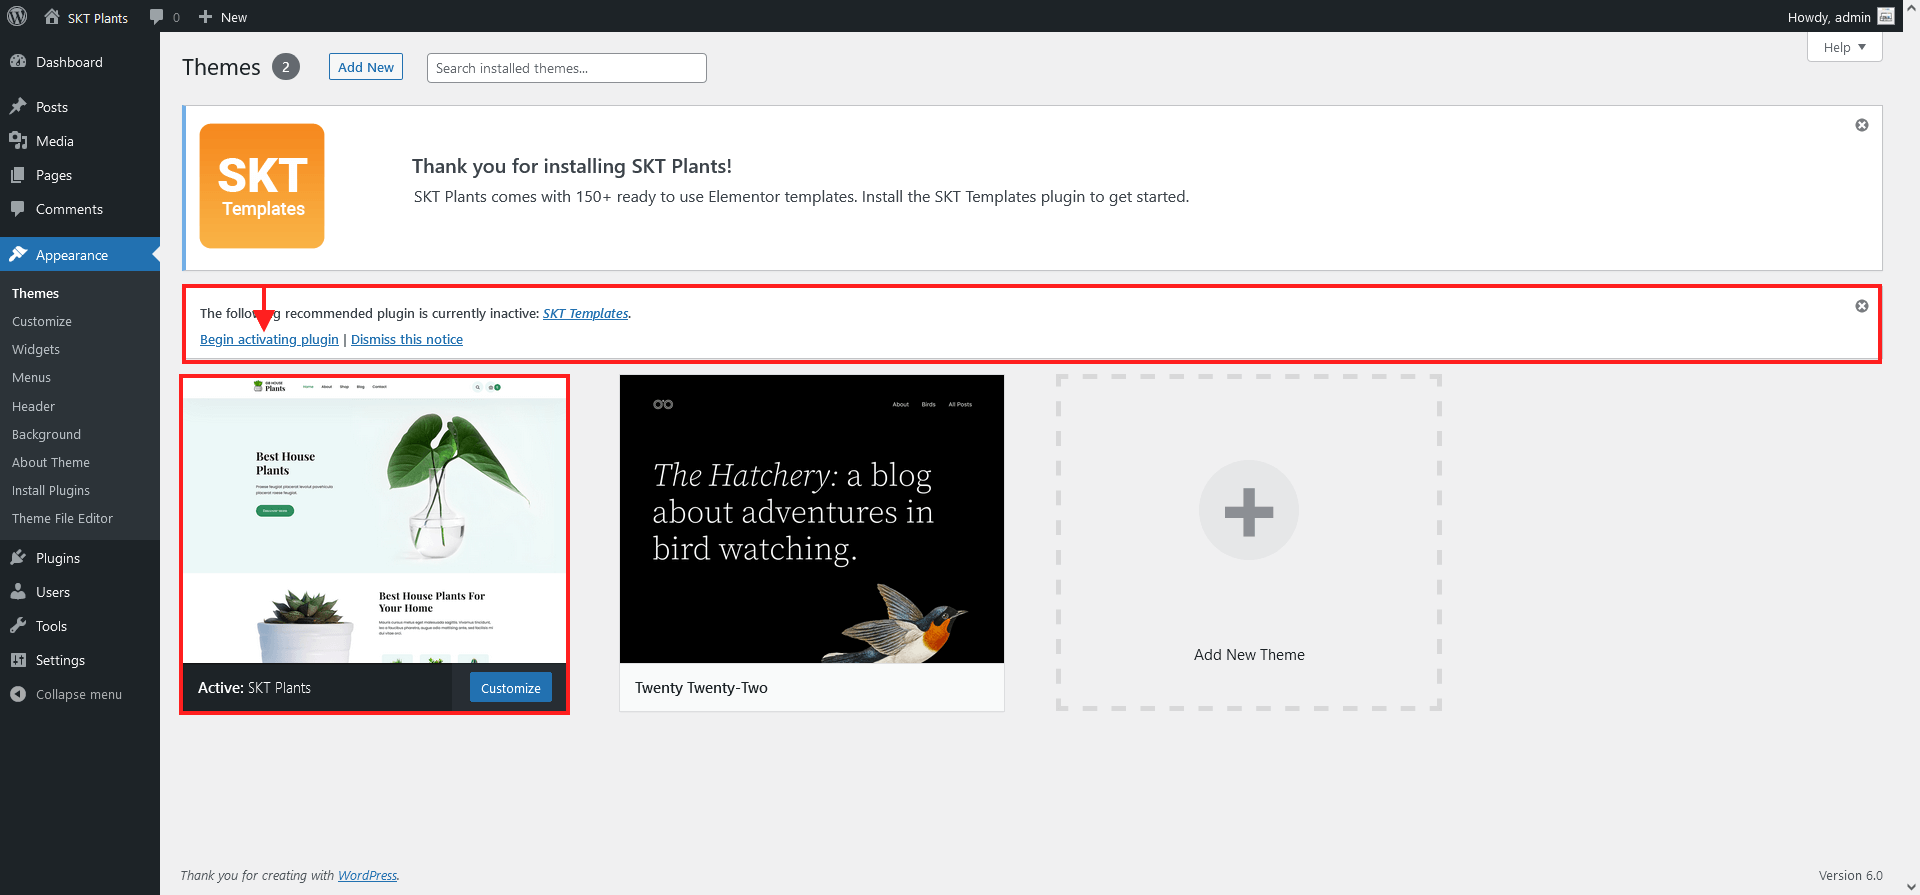Dismiss the inactive plugin notice

1862,306
